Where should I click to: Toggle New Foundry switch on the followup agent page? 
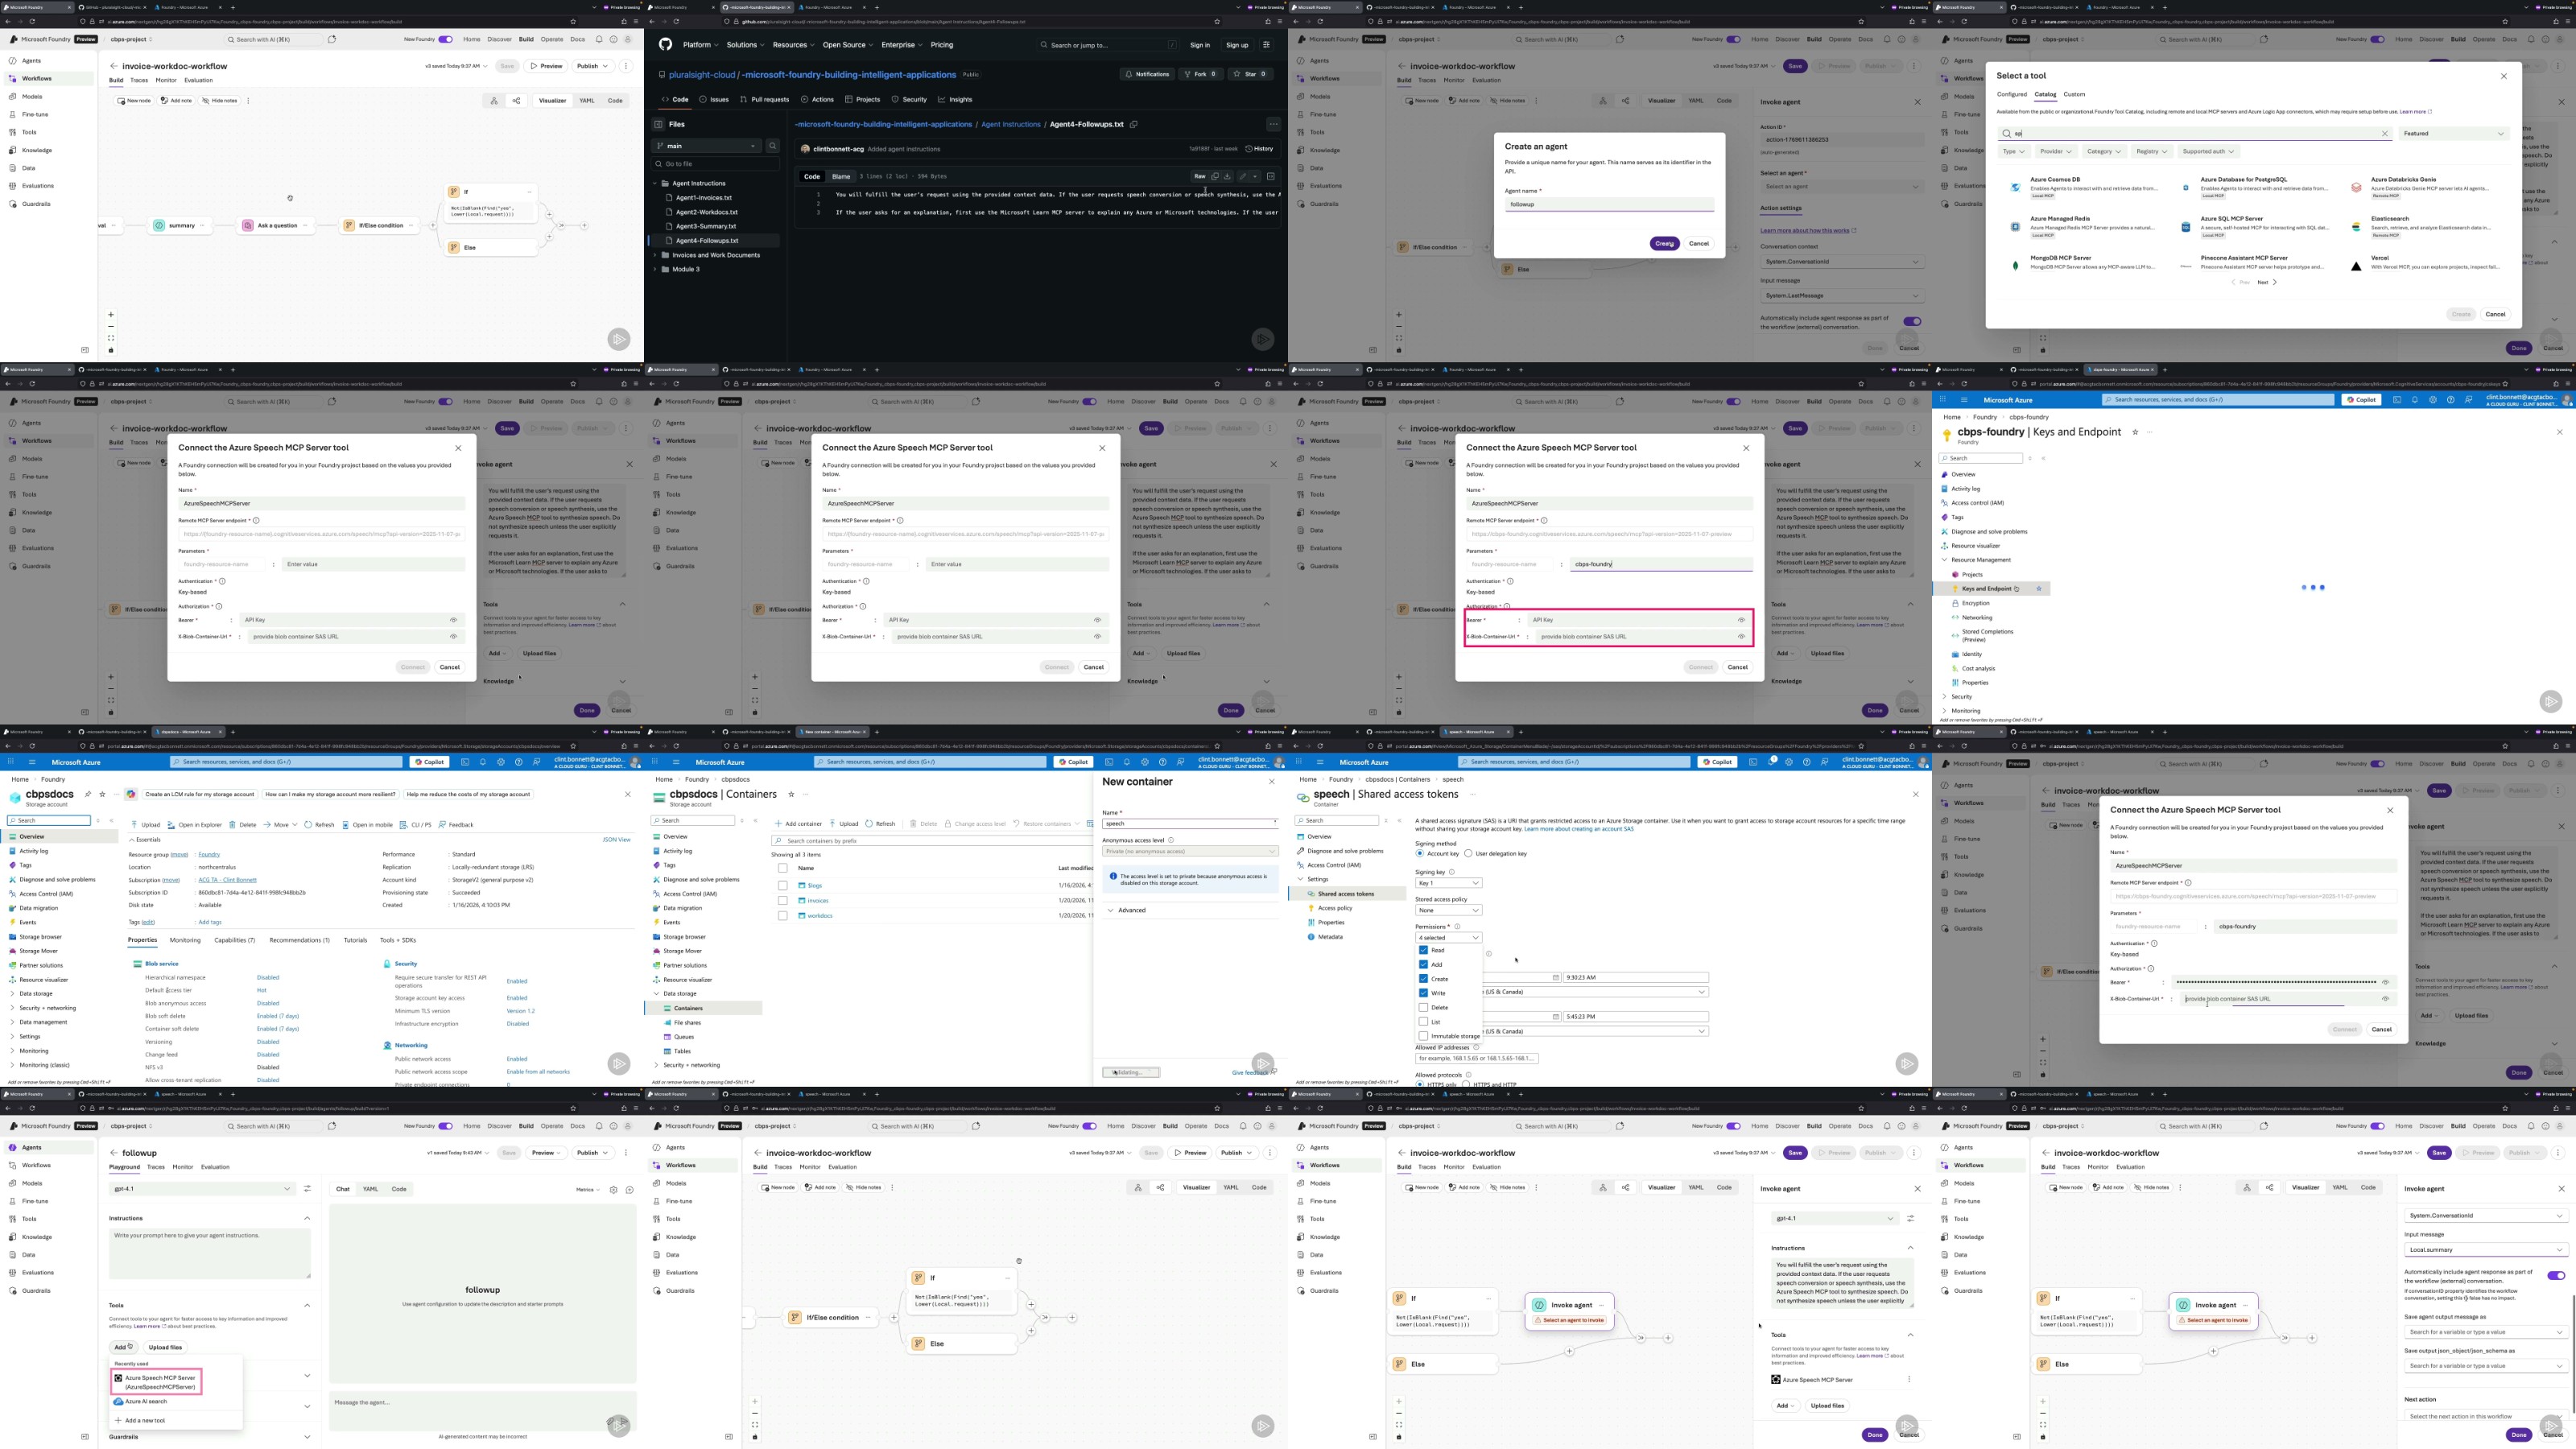(x=445, y=1126)
